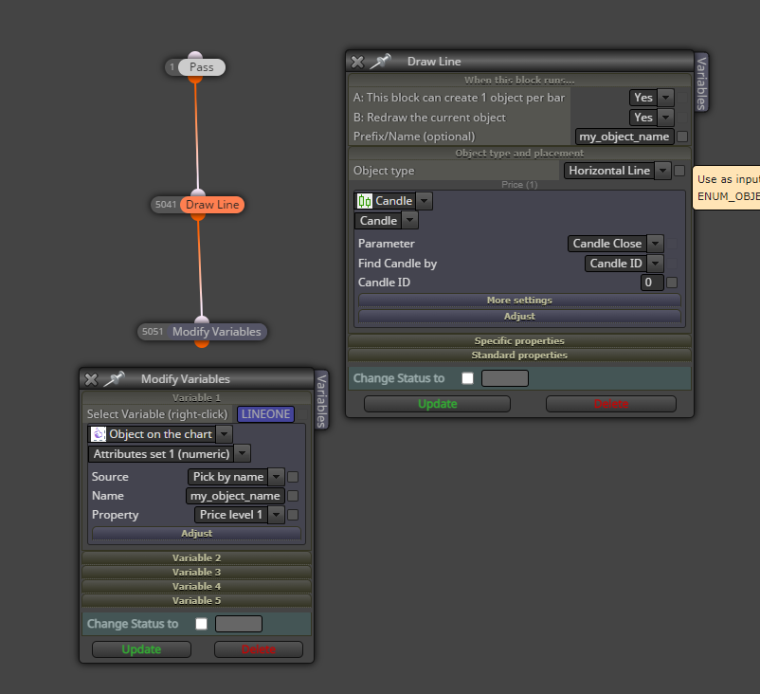Close the Draw Line panel
The image size is (760, 694).
[x=358, y=62]
